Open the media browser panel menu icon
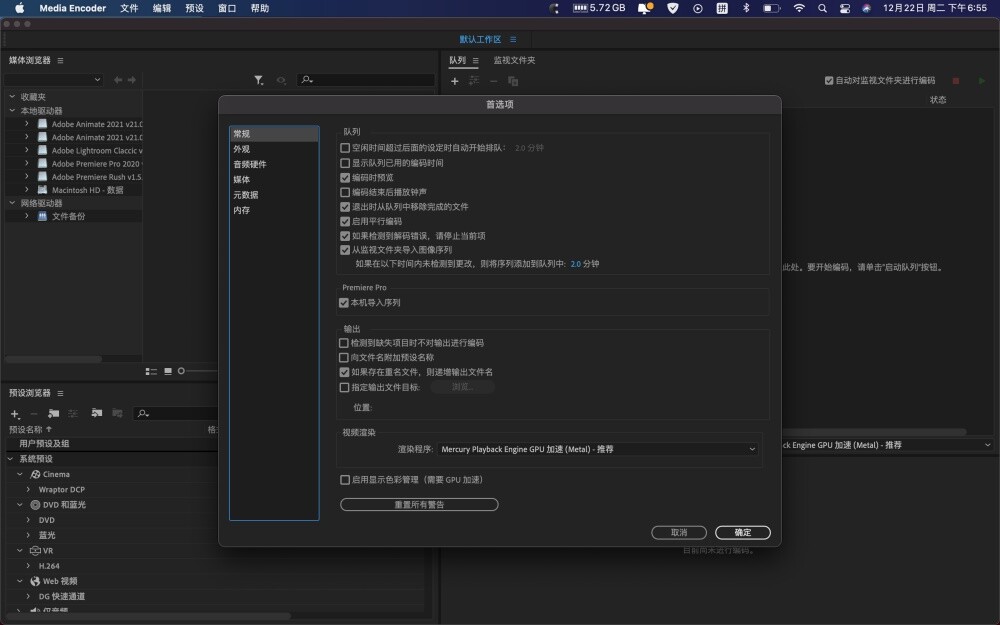Viewport: 1000px width, 625px height. 61,61
